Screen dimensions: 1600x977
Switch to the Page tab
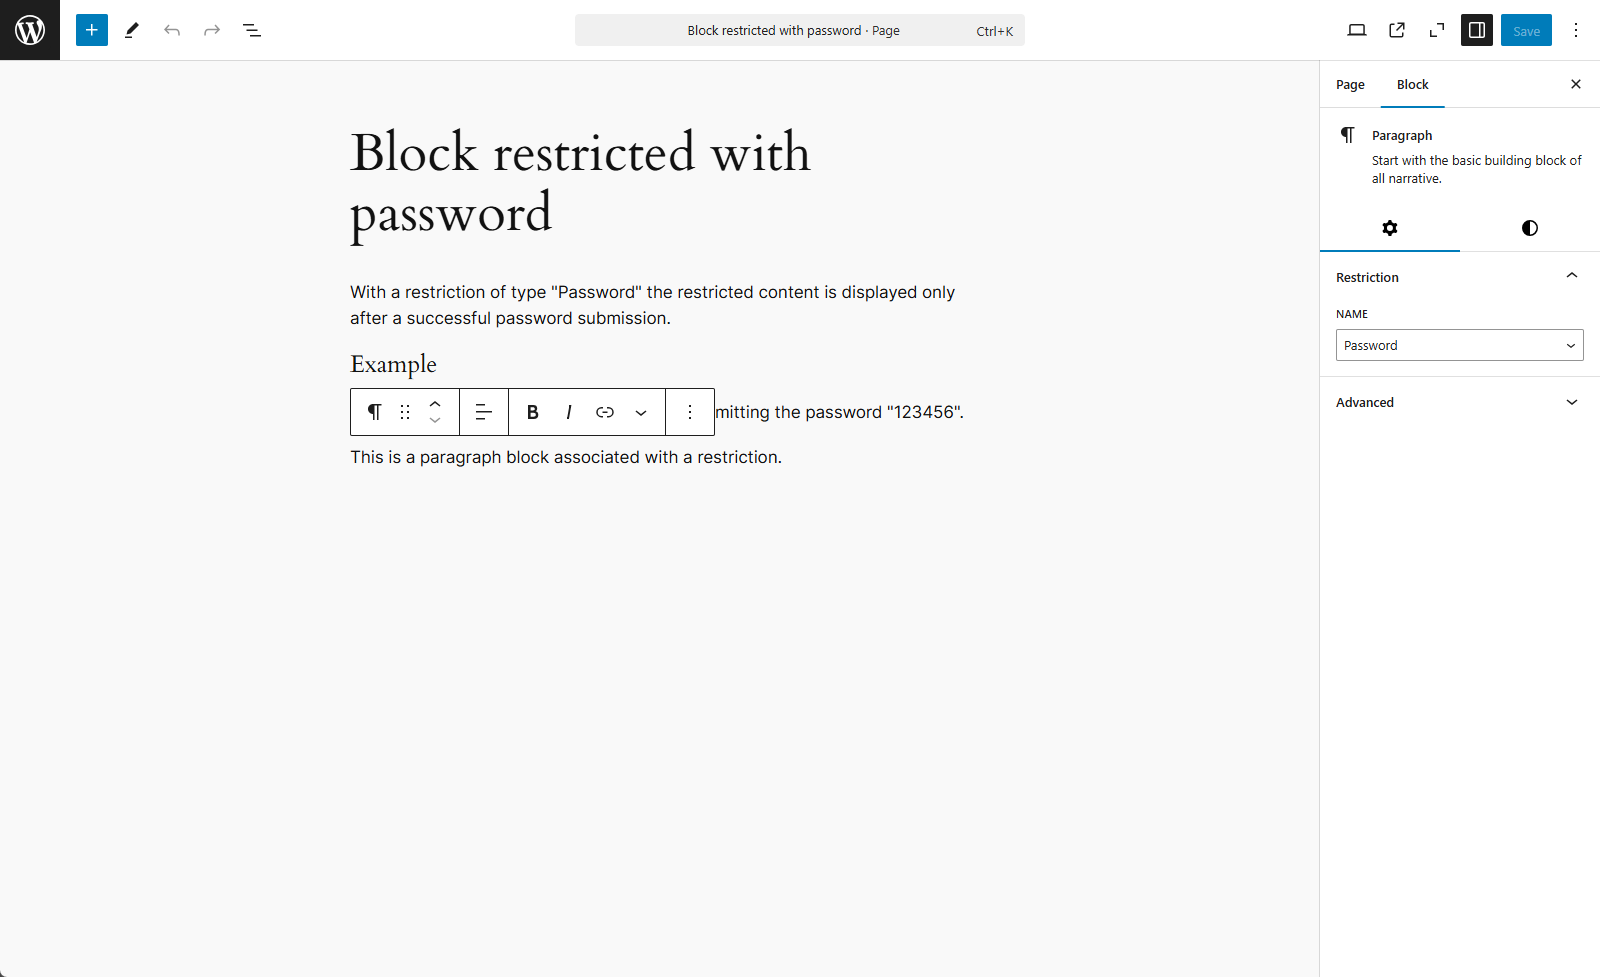click(x=1350, y=85)
